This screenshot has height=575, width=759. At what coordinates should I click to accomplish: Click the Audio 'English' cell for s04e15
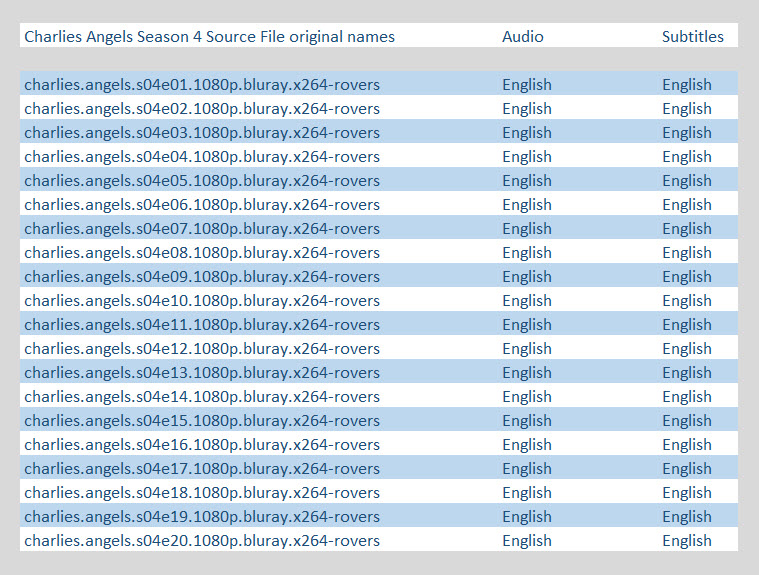(x=527, y=421)
